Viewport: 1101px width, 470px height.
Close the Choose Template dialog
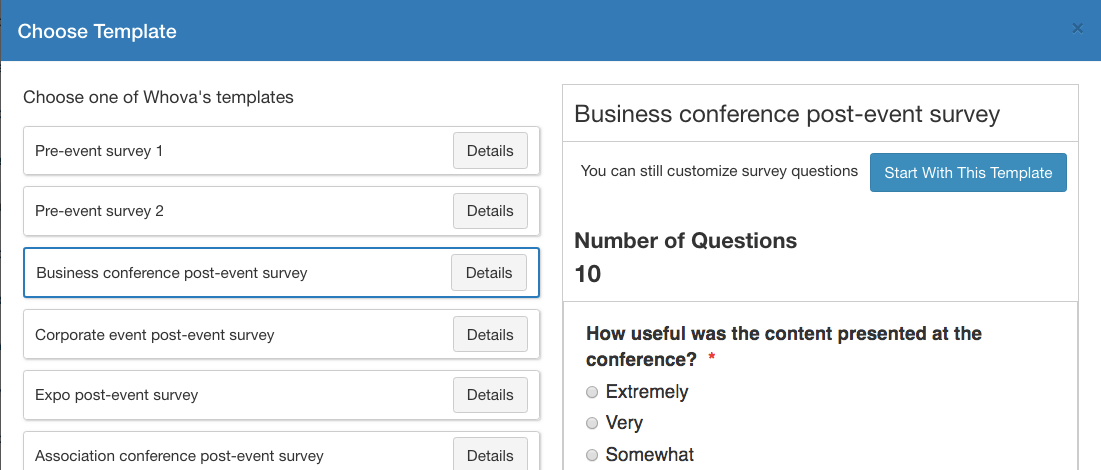(x=1077, y=29)
